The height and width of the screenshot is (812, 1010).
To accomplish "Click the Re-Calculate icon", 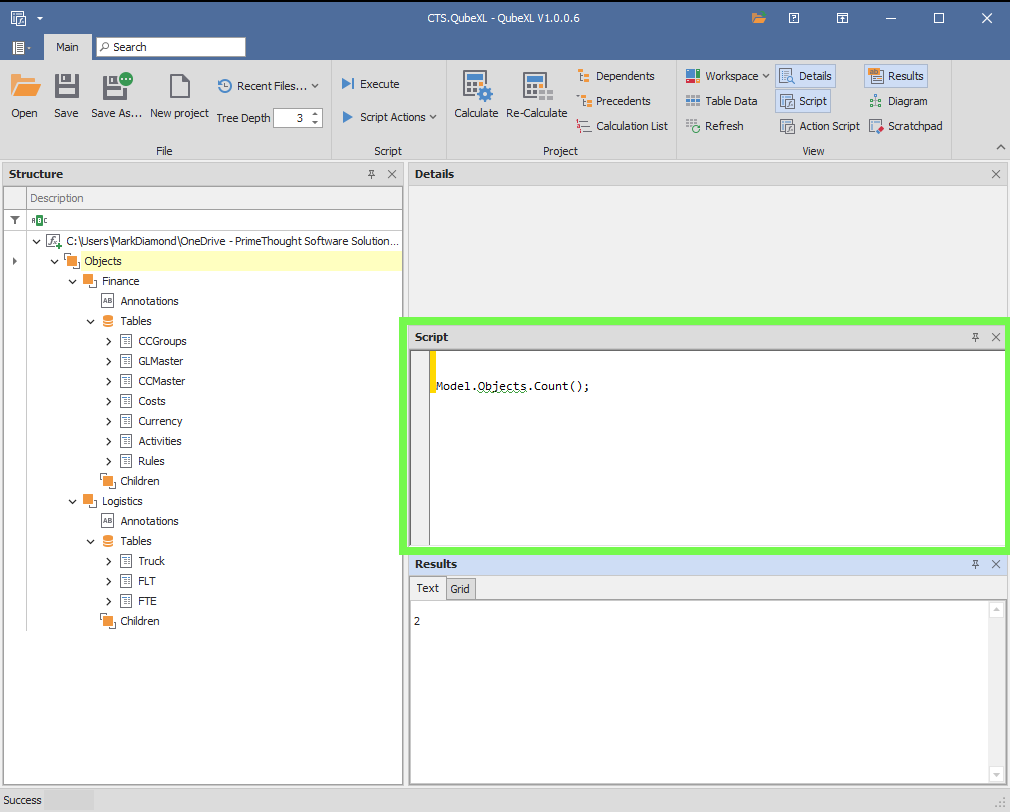I will click(x=536, y=87).
